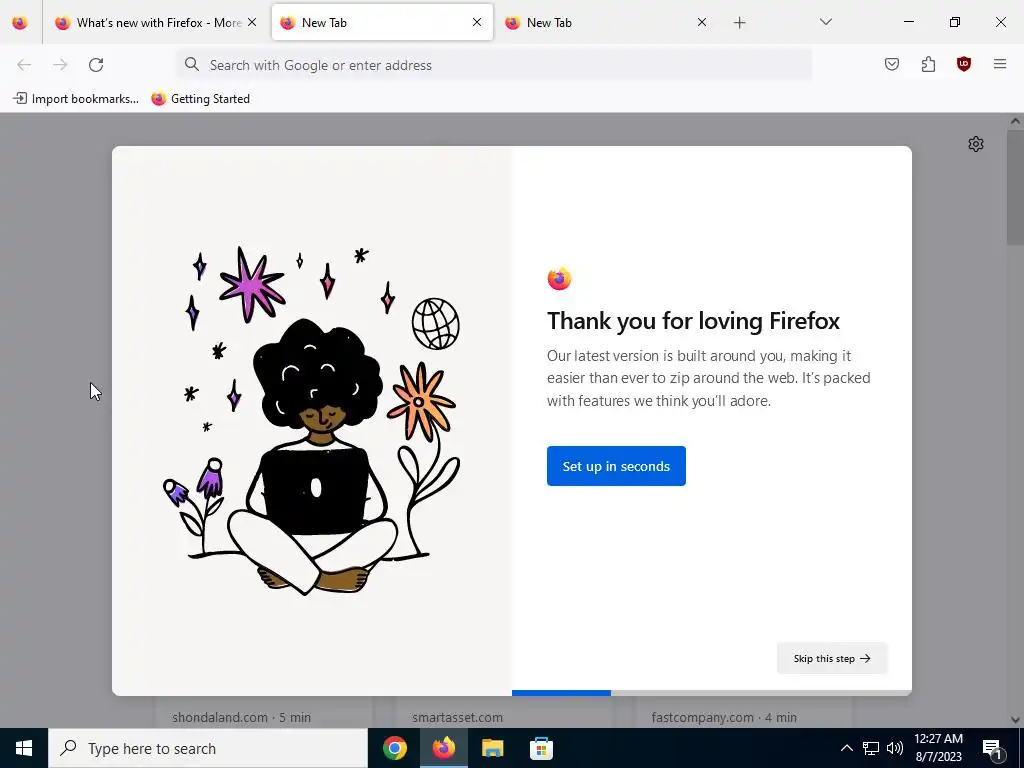Click Skip this step button

pos(832,658)
